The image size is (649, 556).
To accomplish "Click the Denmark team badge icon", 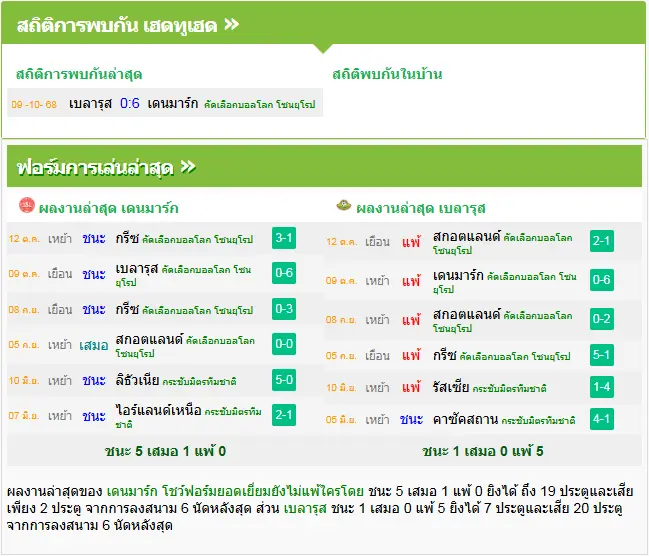I will 27,205.
